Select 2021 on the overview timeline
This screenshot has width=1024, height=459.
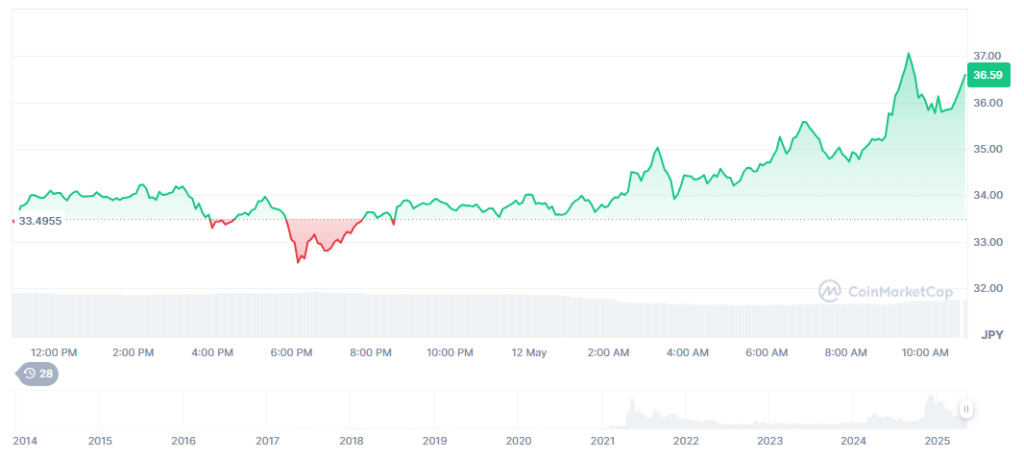tap(603, 441)
